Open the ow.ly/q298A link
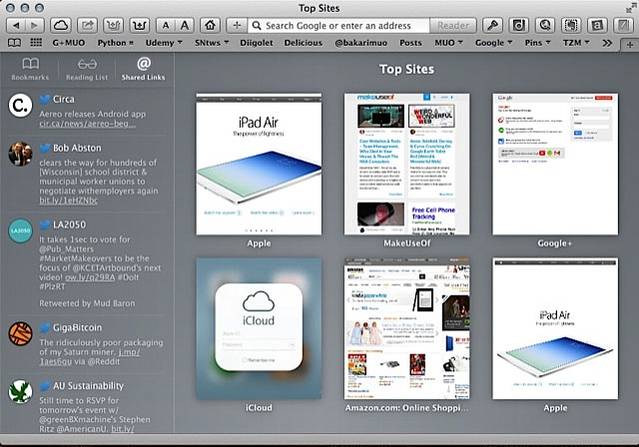Viewport: 639px width, 447px height. tap(90, 277)
